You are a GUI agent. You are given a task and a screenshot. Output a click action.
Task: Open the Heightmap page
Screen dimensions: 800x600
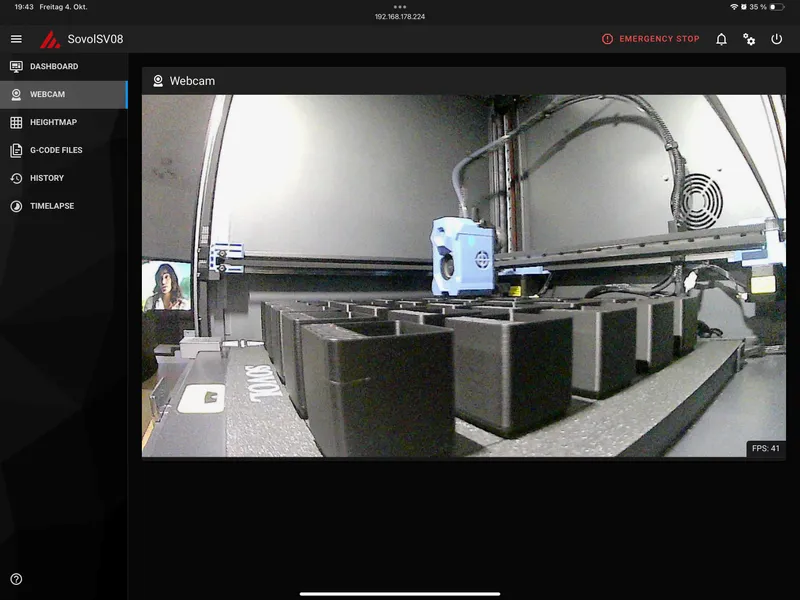click(64, 122)
